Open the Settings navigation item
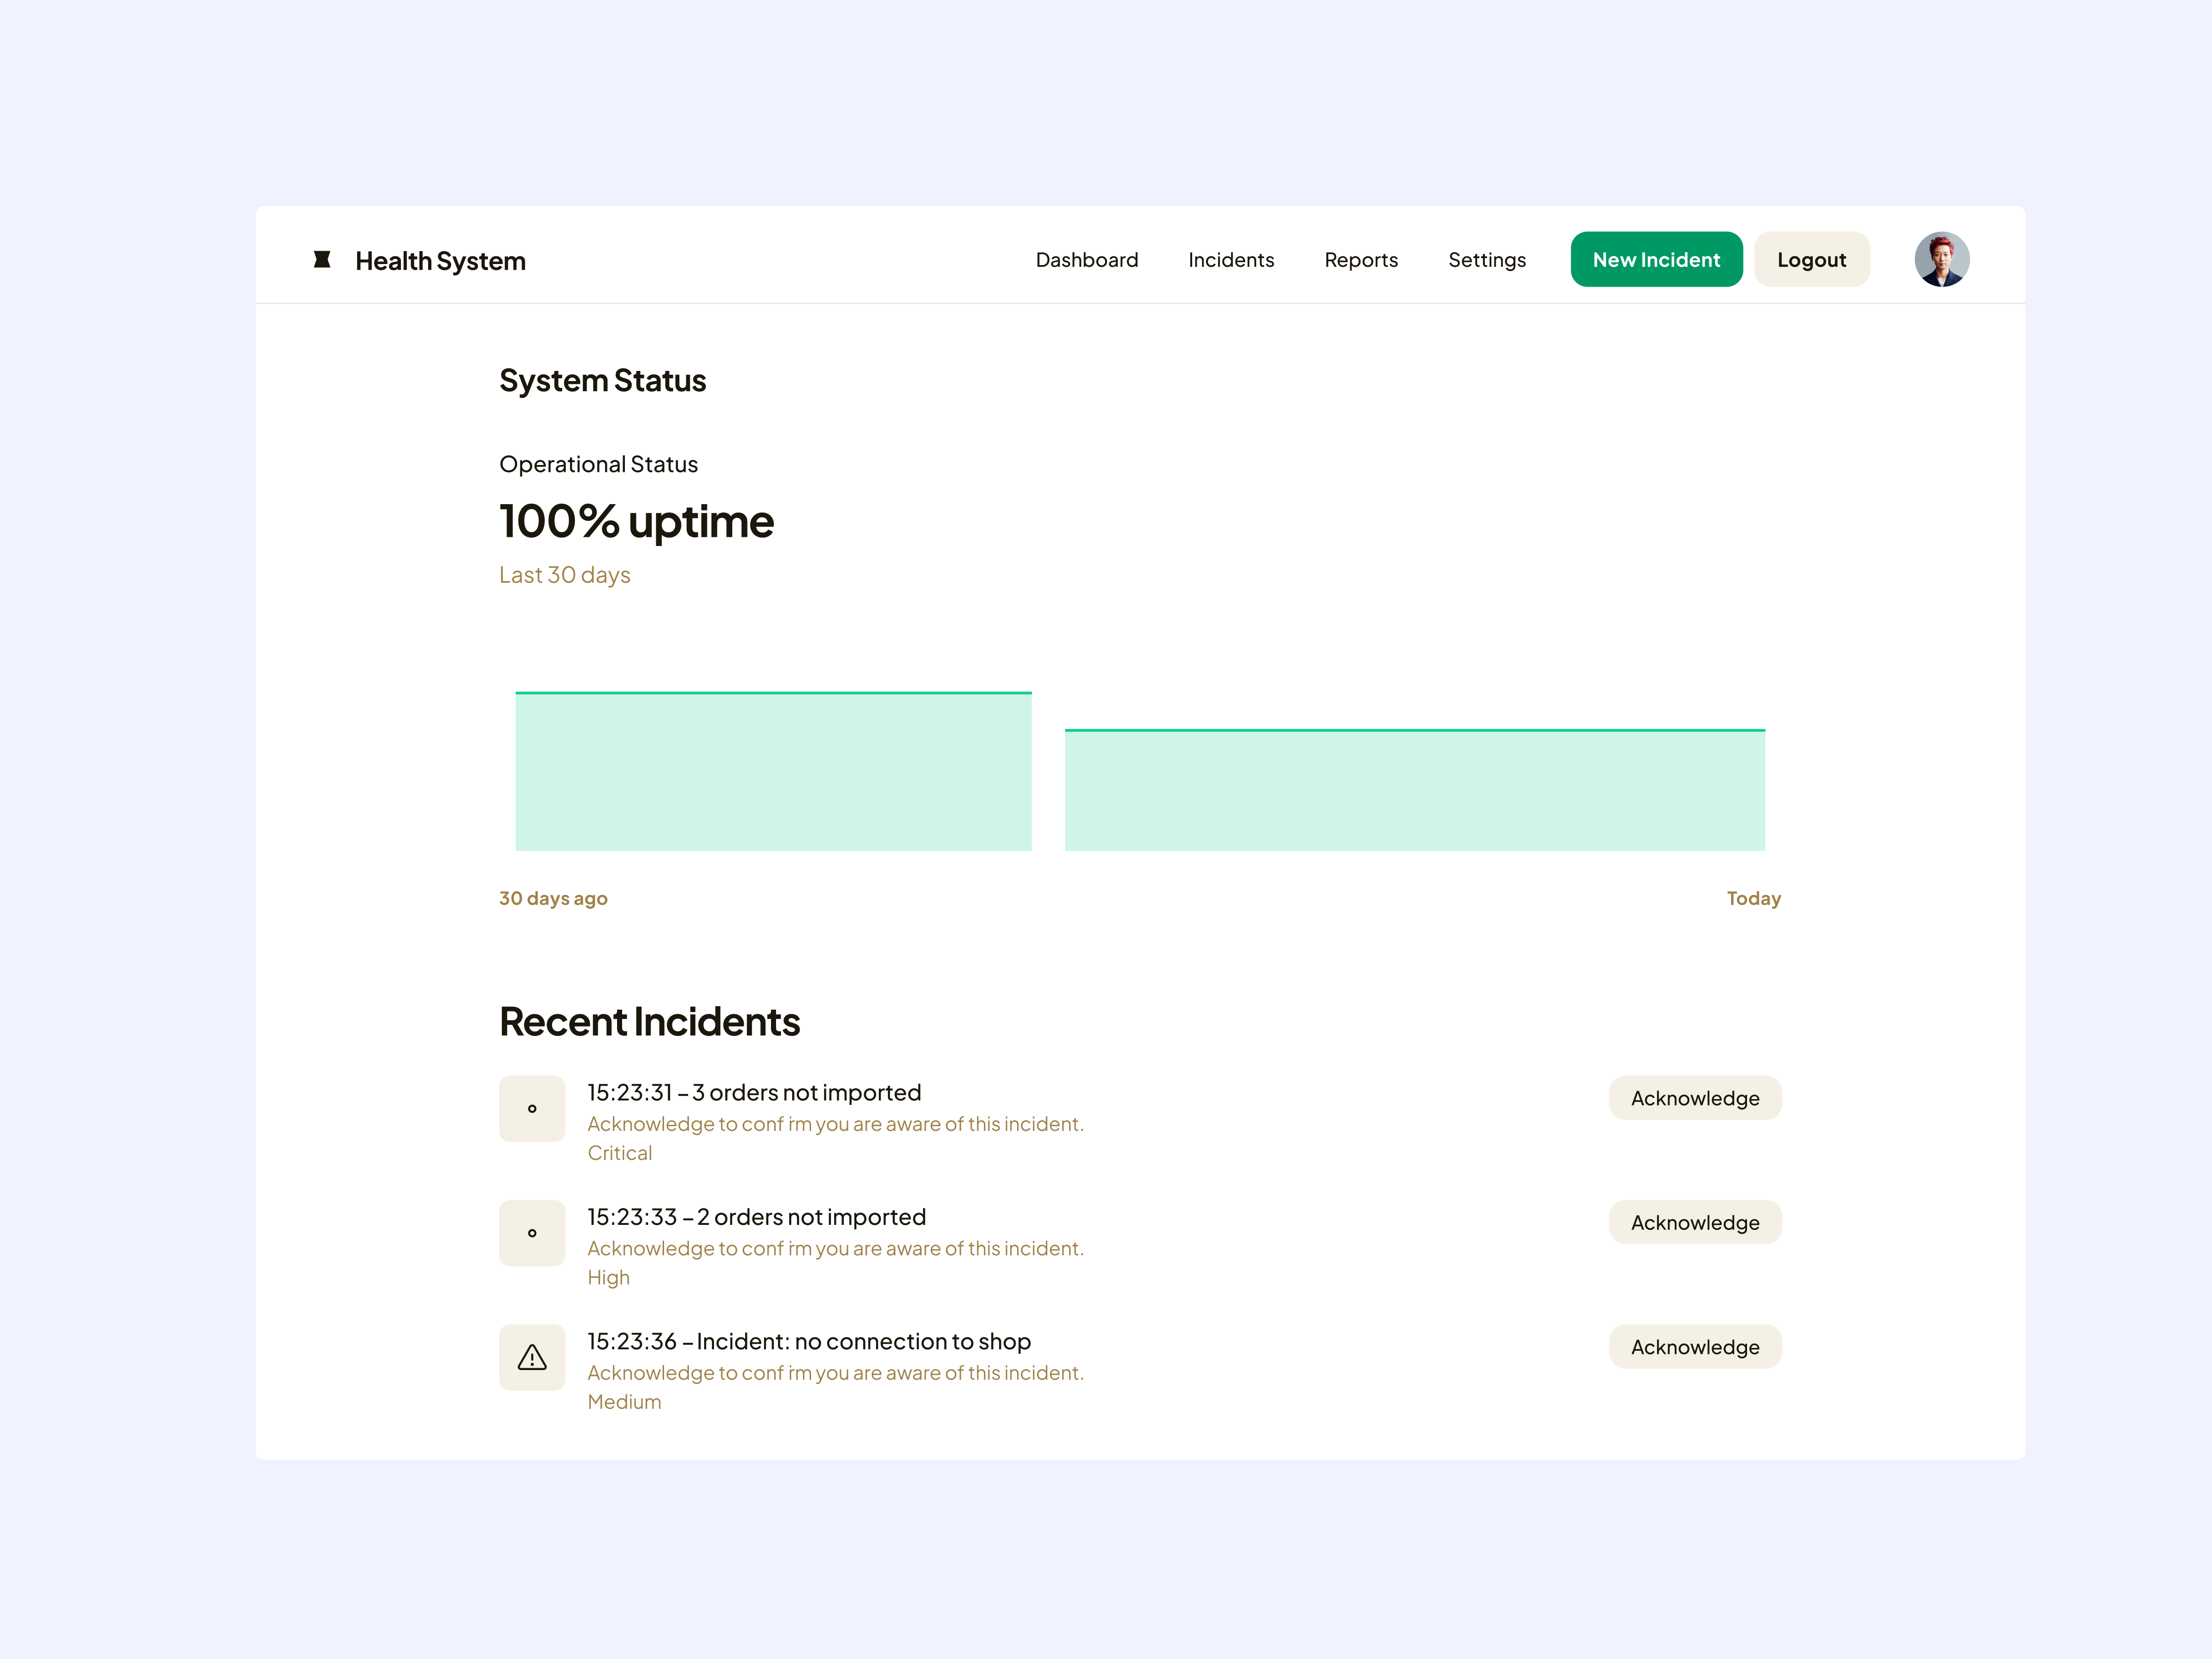Screen dimensions: 2212x1659 click(1486, 260)
